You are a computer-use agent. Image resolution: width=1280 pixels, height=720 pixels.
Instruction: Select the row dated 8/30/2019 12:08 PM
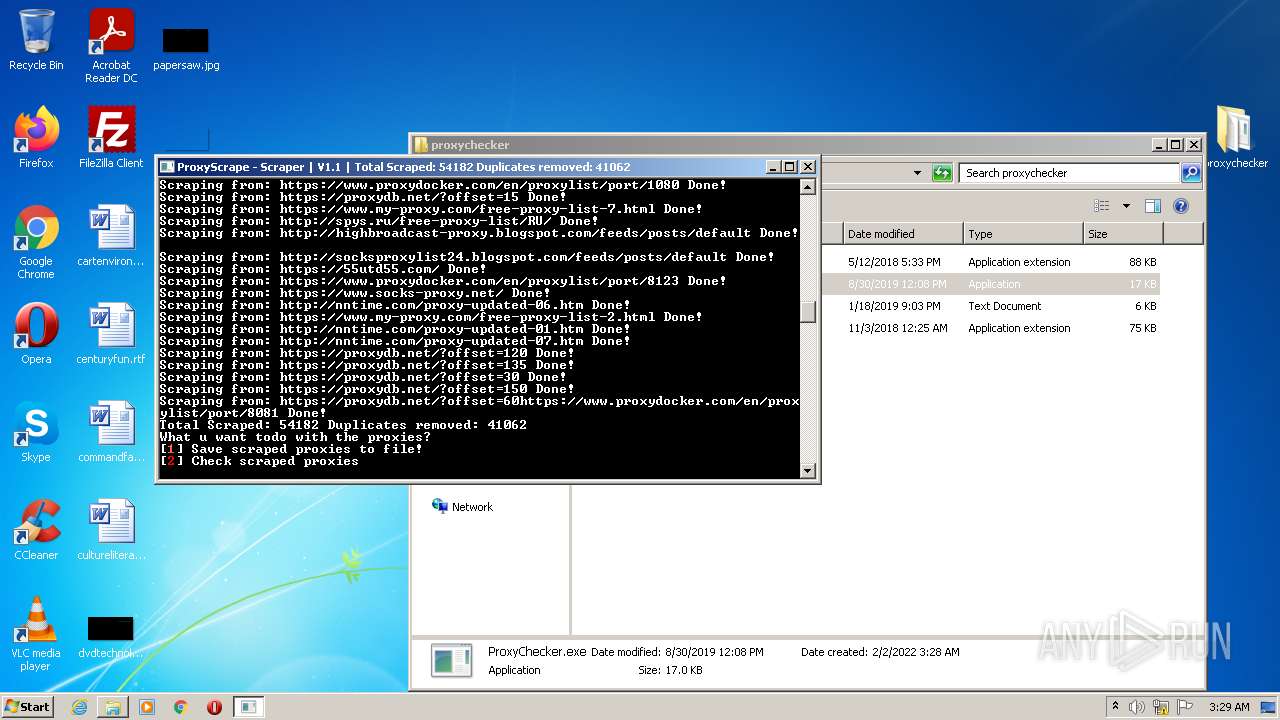[990, 284]
